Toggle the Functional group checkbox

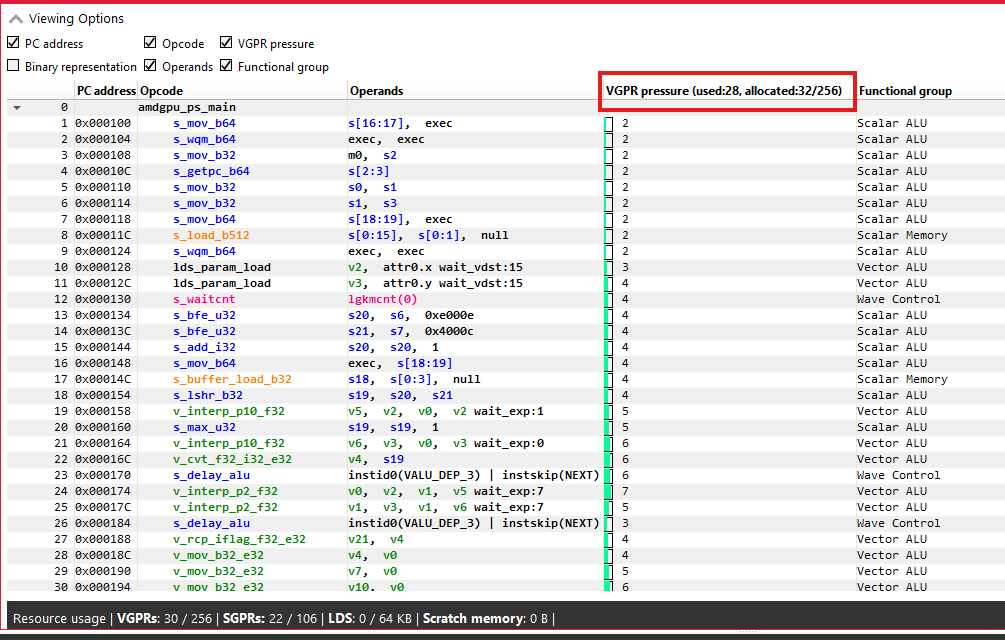226,67
